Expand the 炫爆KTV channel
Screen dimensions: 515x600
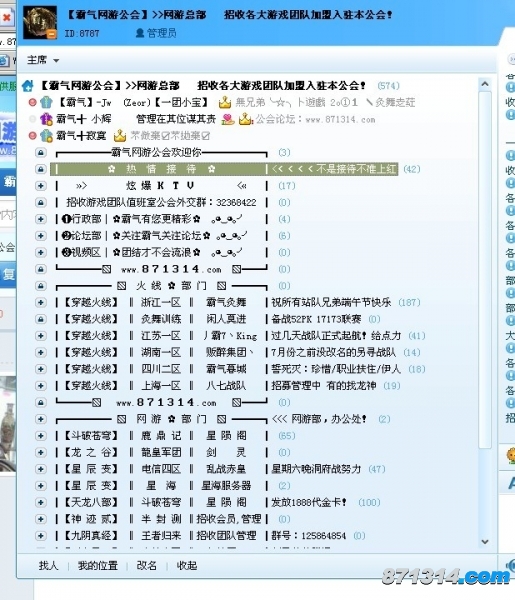pos(41,186)
